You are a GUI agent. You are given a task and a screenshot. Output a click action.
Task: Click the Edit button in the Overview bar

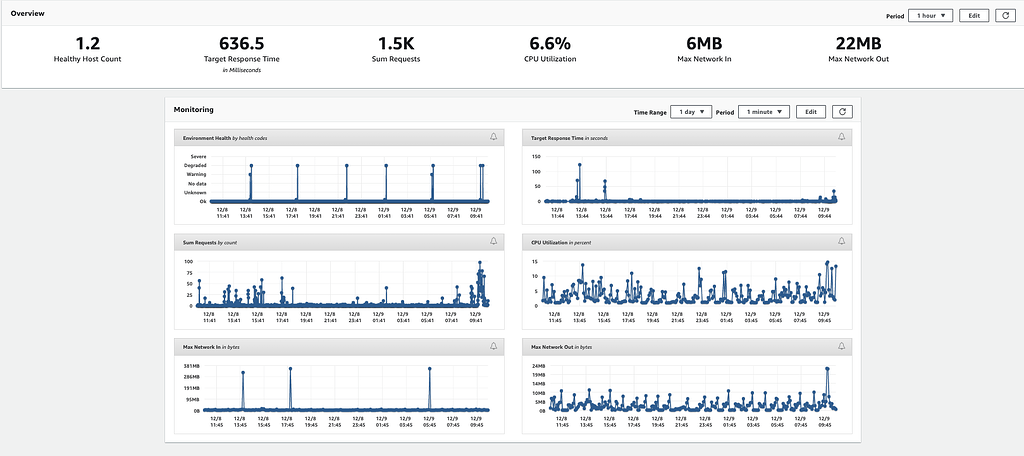(973, 16)
